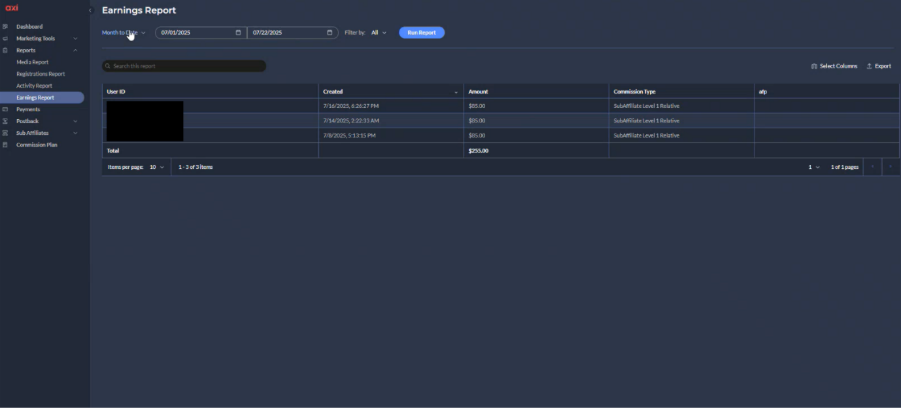This screenshot has width=901, height=408.
Task: Expand the Marketing Tools menu chevron
Action: [75, 38]
